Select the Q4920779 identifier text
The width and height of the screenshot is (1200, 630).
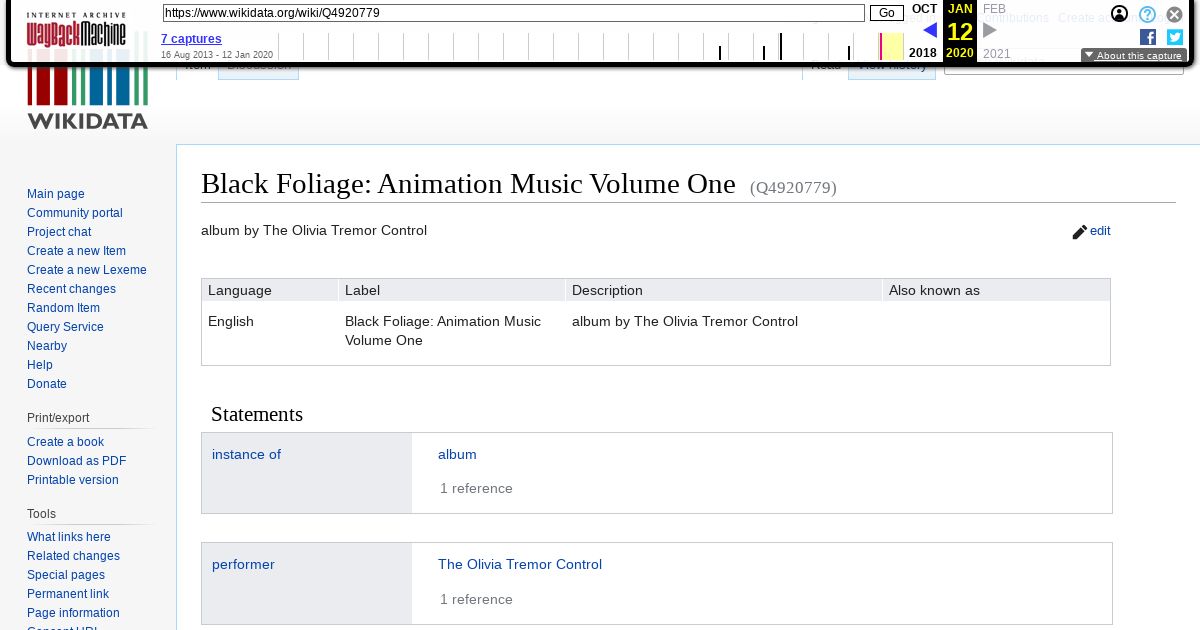click(x=793, y=187)
